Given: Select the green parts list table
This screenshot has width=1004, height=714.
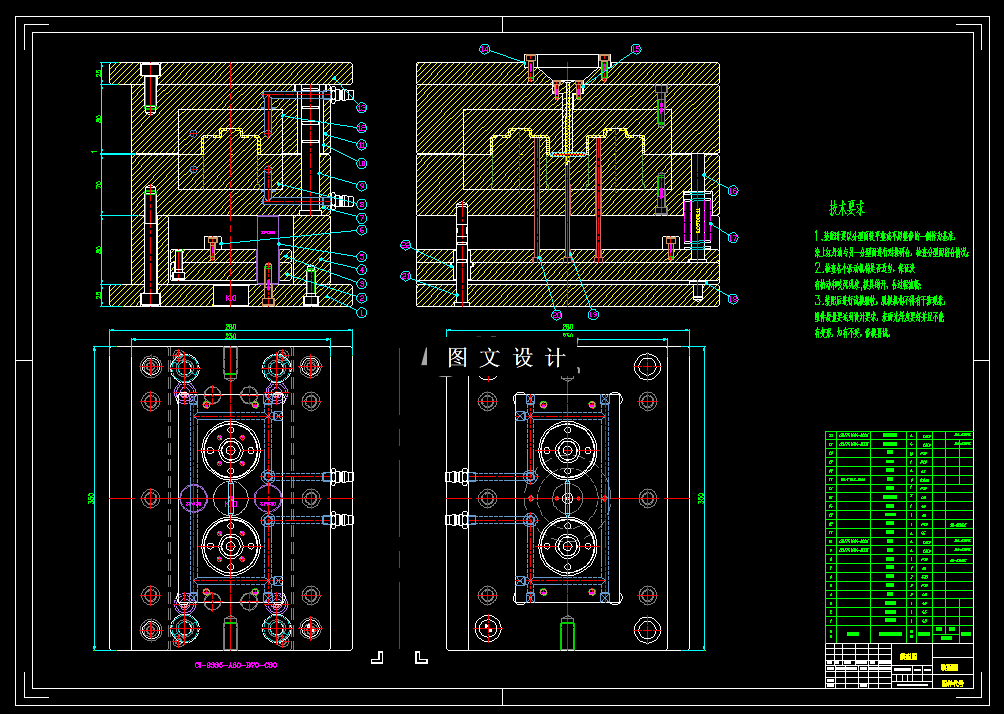Looking at the screenshot, I should click(899, 537).
